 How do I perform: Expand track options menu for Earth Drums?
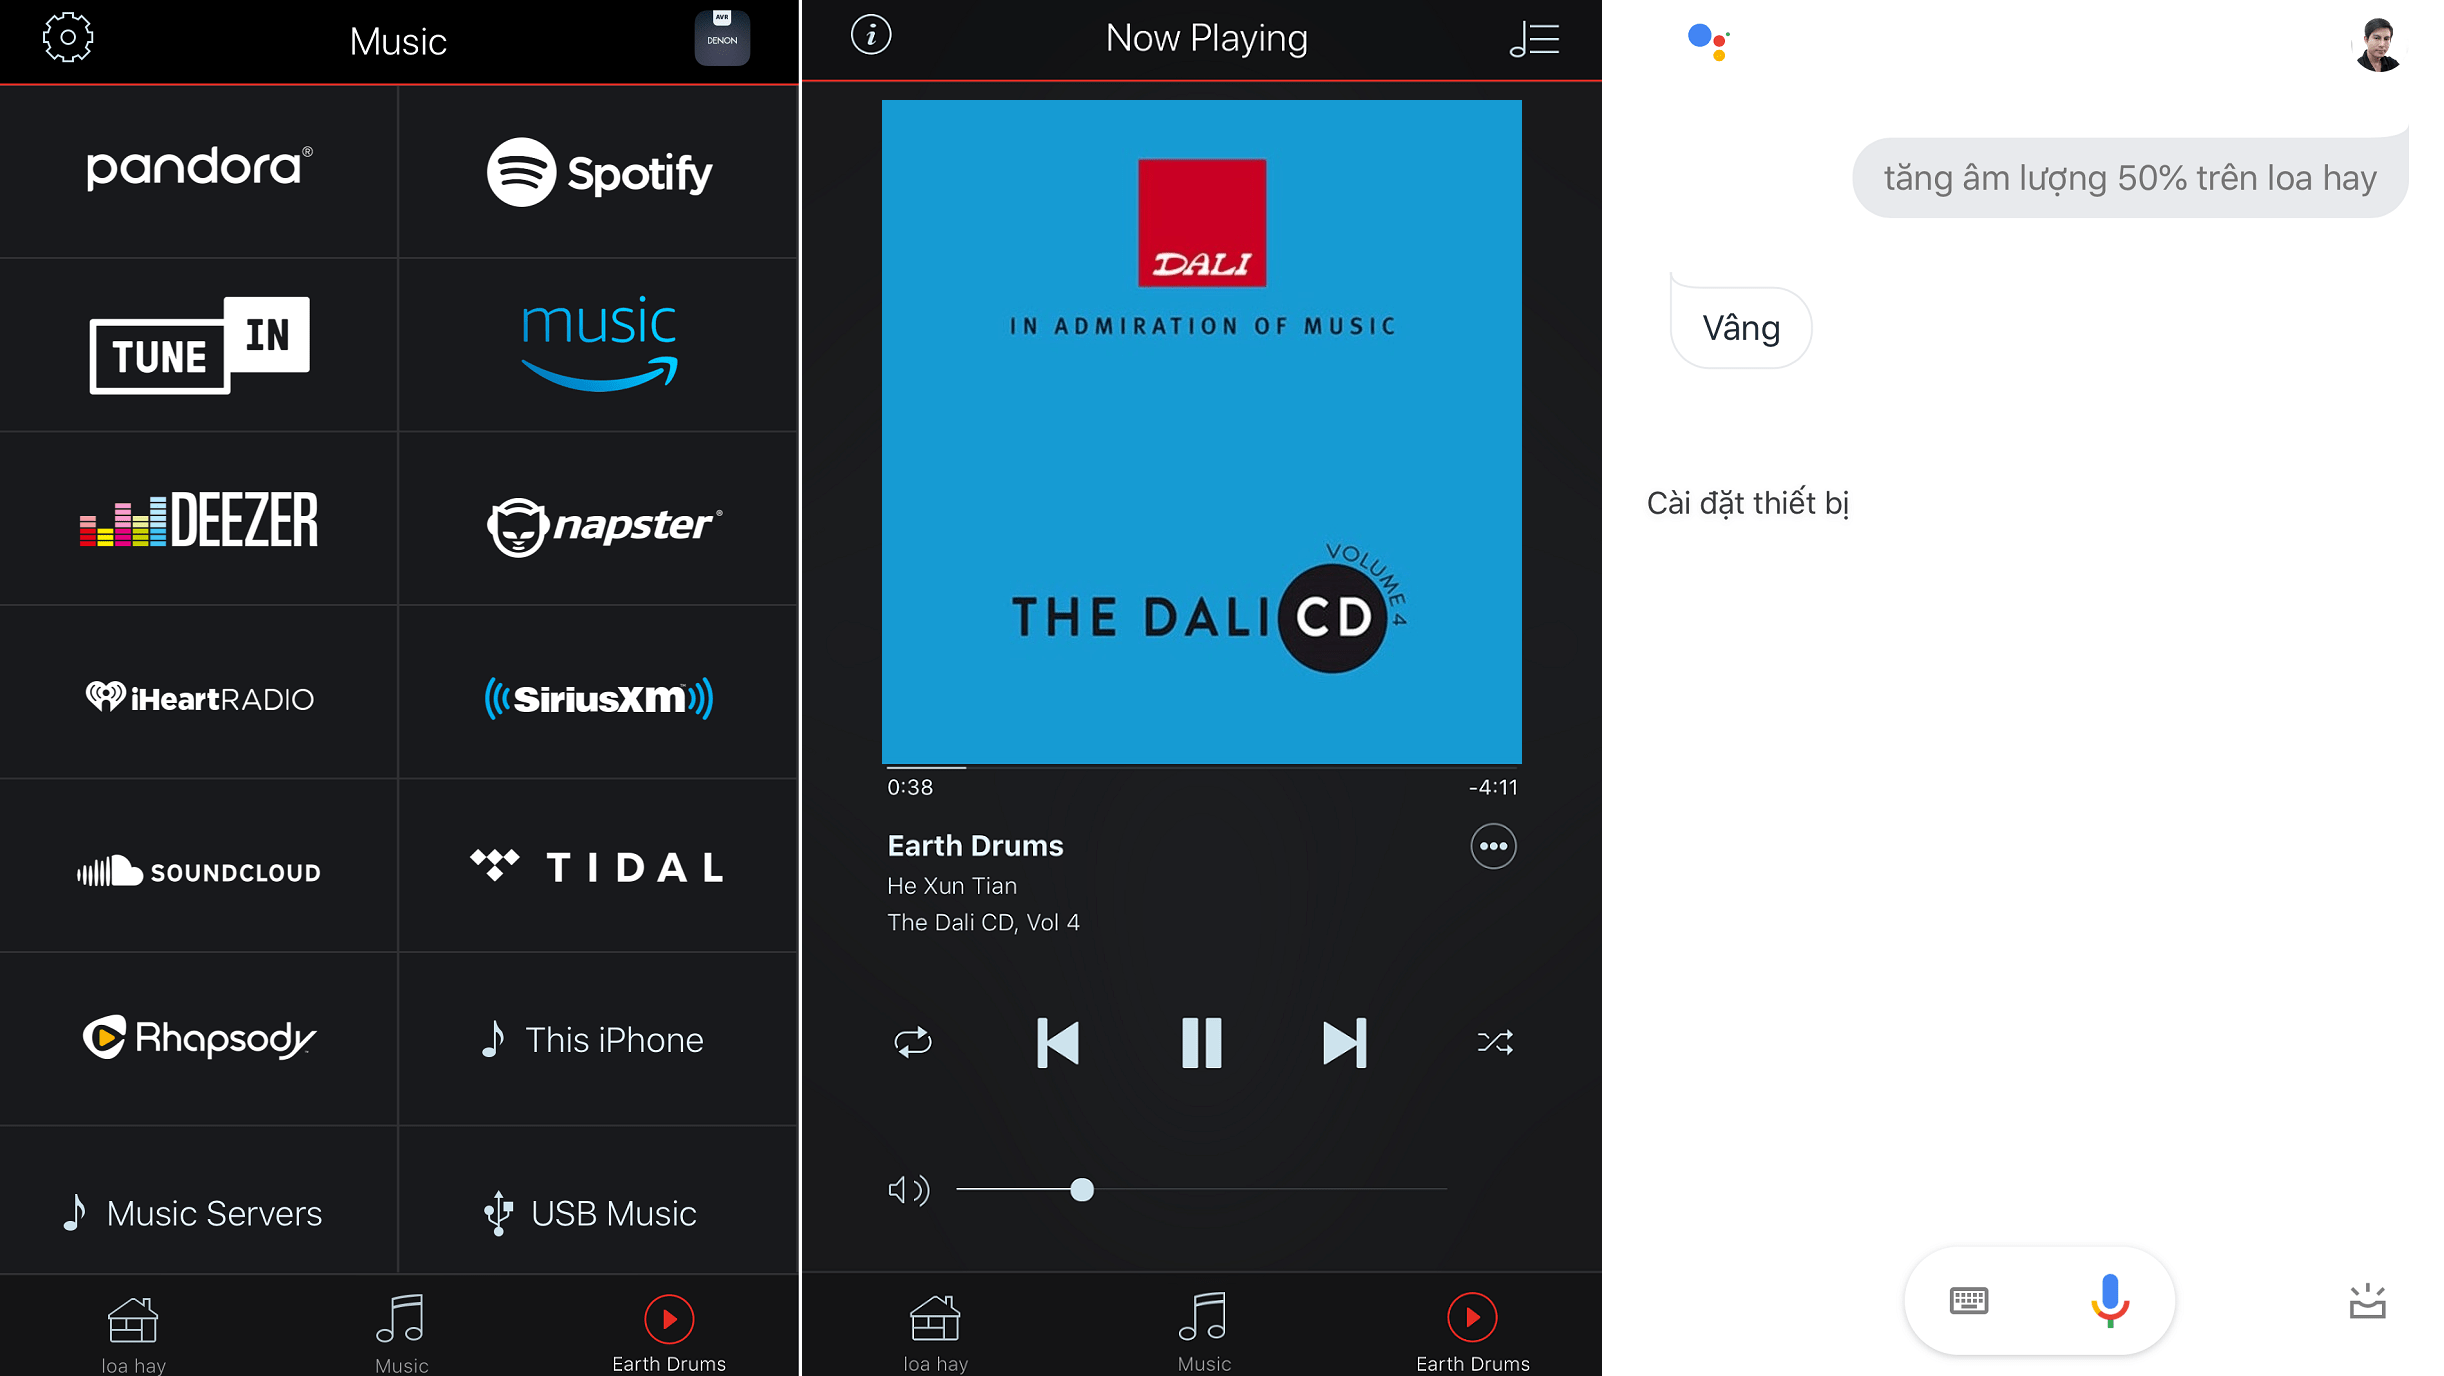pos(1491,846)
